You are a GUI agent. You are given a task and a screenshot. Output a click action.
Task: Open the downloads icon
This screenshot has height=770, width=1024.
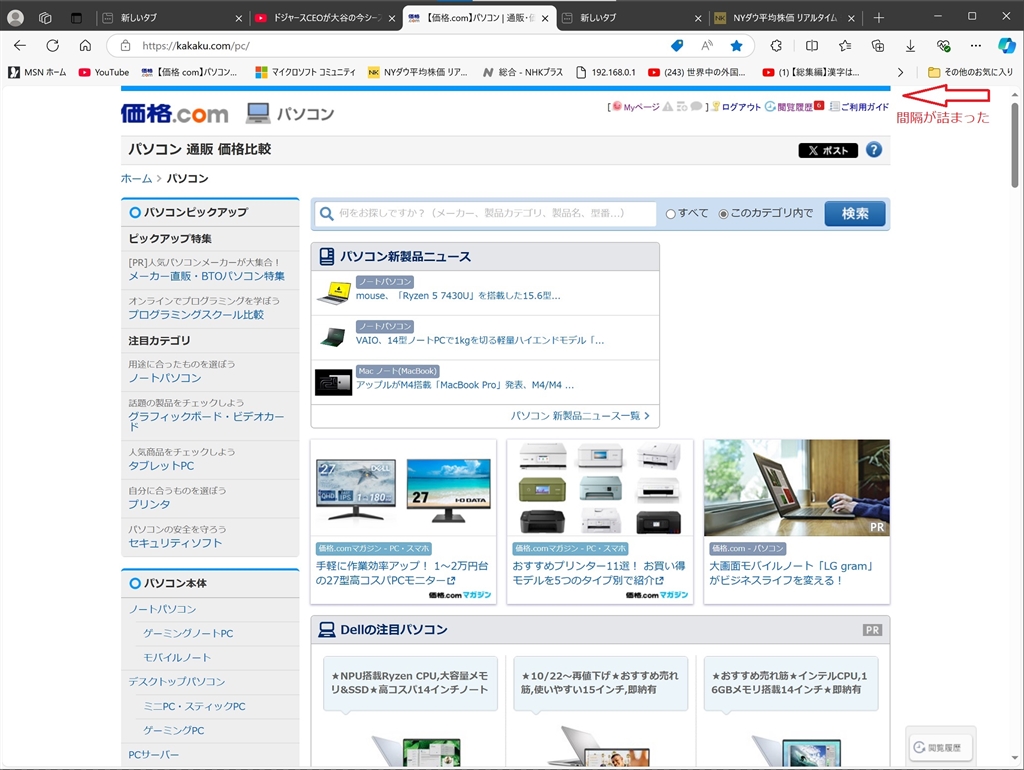pos(910,45)
